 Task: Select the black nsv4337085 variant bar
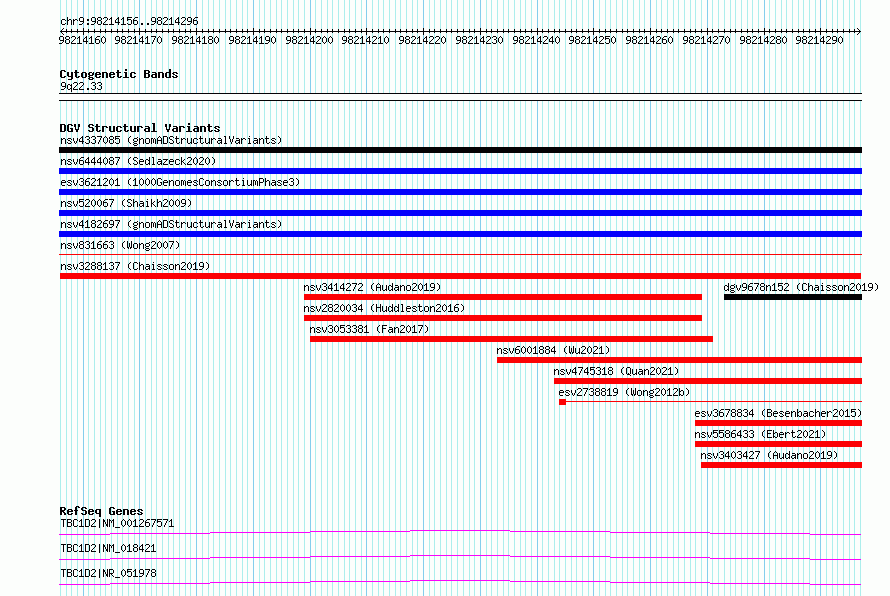click(x=460, y=150)
